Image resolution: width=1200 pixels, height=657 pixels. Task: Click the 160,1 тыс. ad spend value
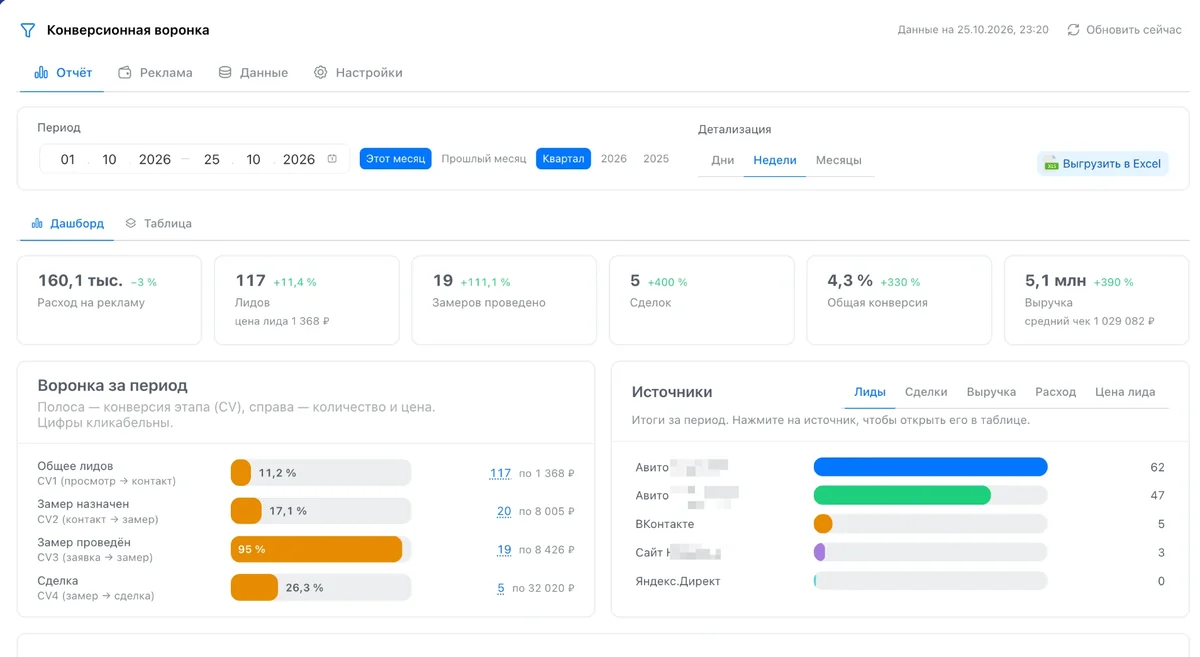coord(80,281)
